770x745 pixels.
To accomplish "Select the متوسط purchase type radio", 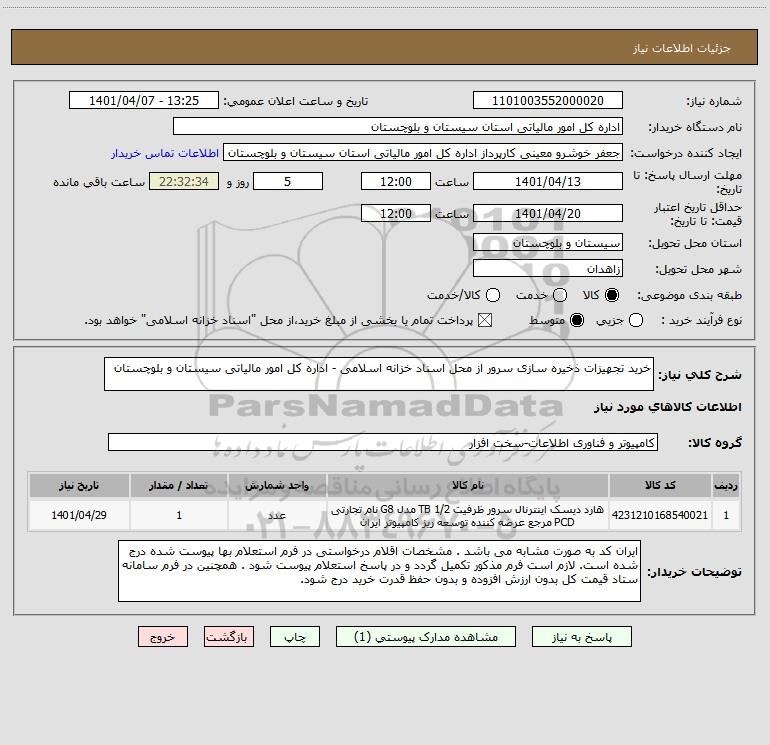I will click(577, 320).
